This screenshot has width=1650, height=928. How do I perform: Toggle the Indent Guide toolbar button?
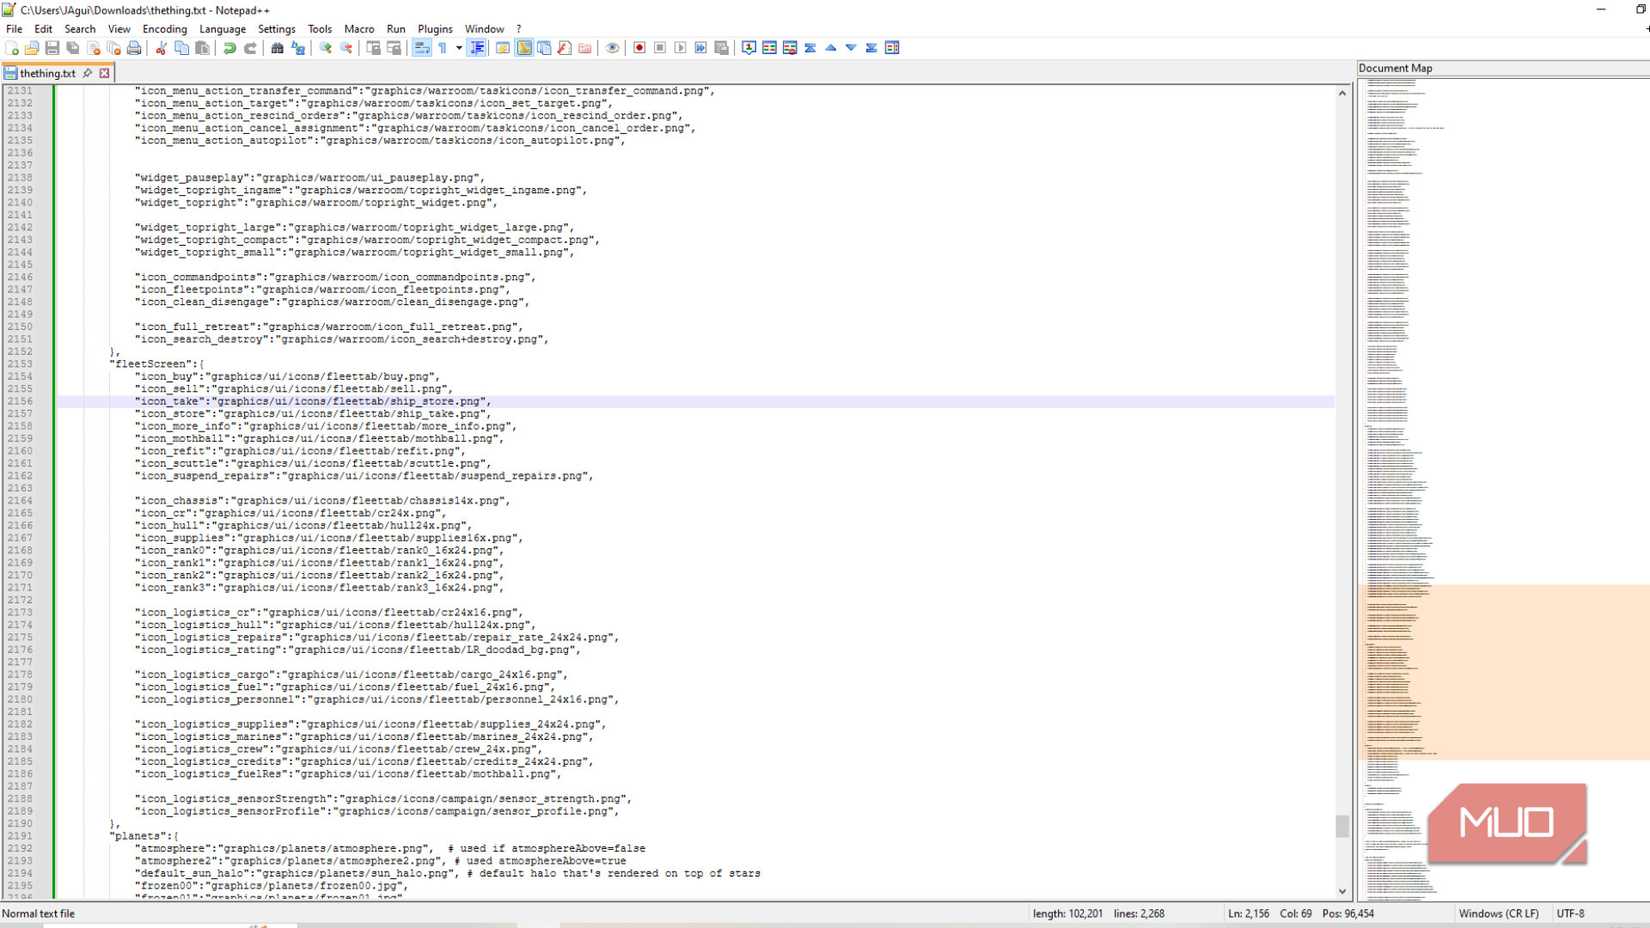pyautogui.click(x=477, y=48)
